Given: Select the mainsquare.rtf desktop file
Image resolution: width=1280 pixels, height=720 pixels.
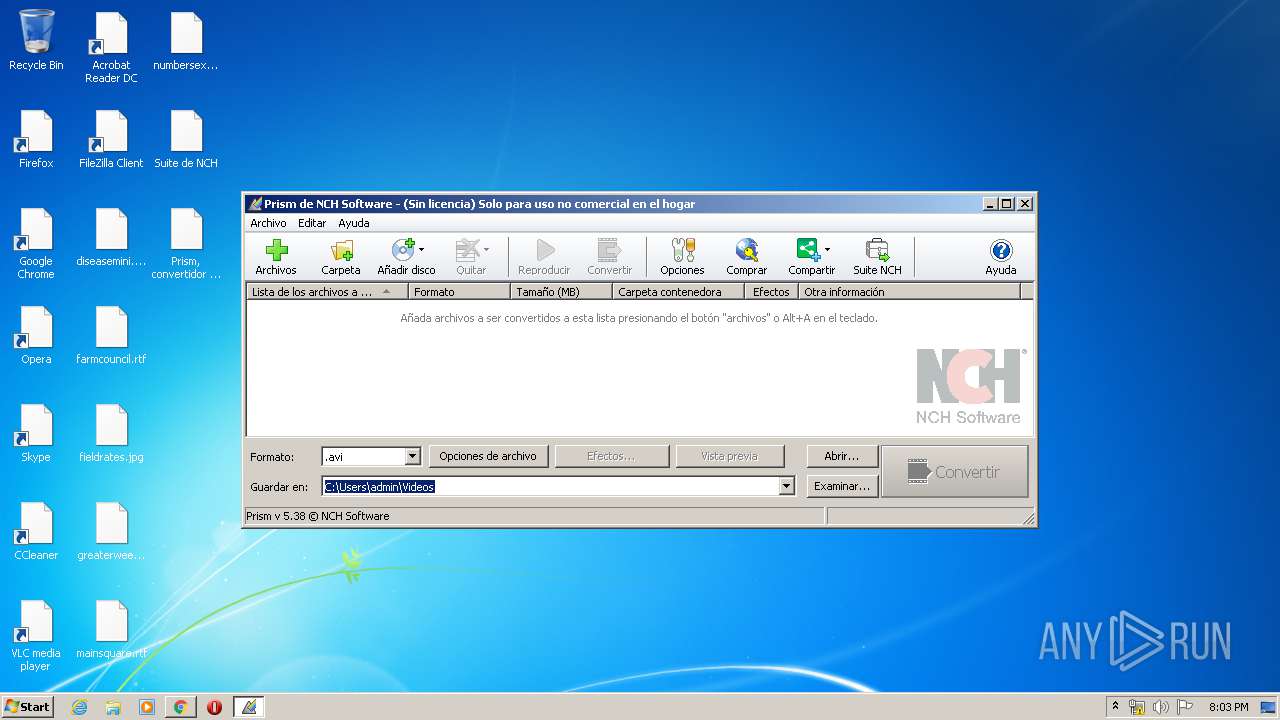Looking at the screenshot, I should (111, 629).
